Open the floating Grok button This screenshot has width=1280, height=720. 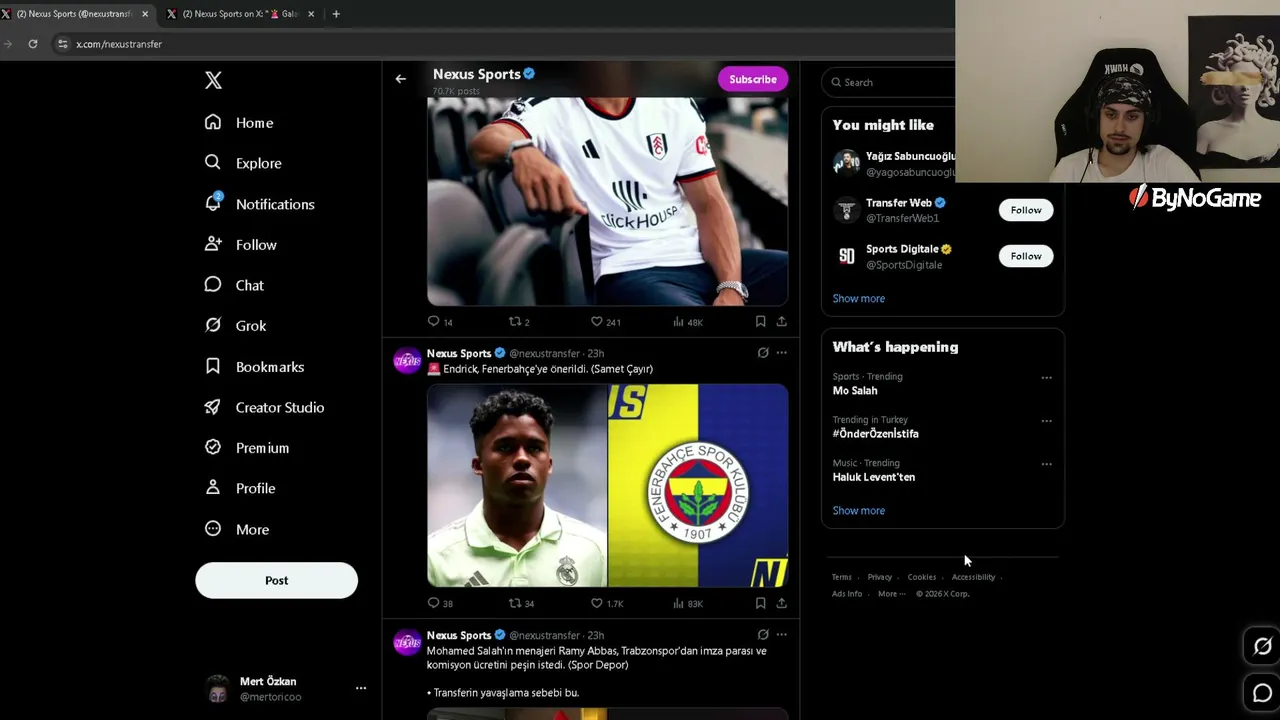1262,646
